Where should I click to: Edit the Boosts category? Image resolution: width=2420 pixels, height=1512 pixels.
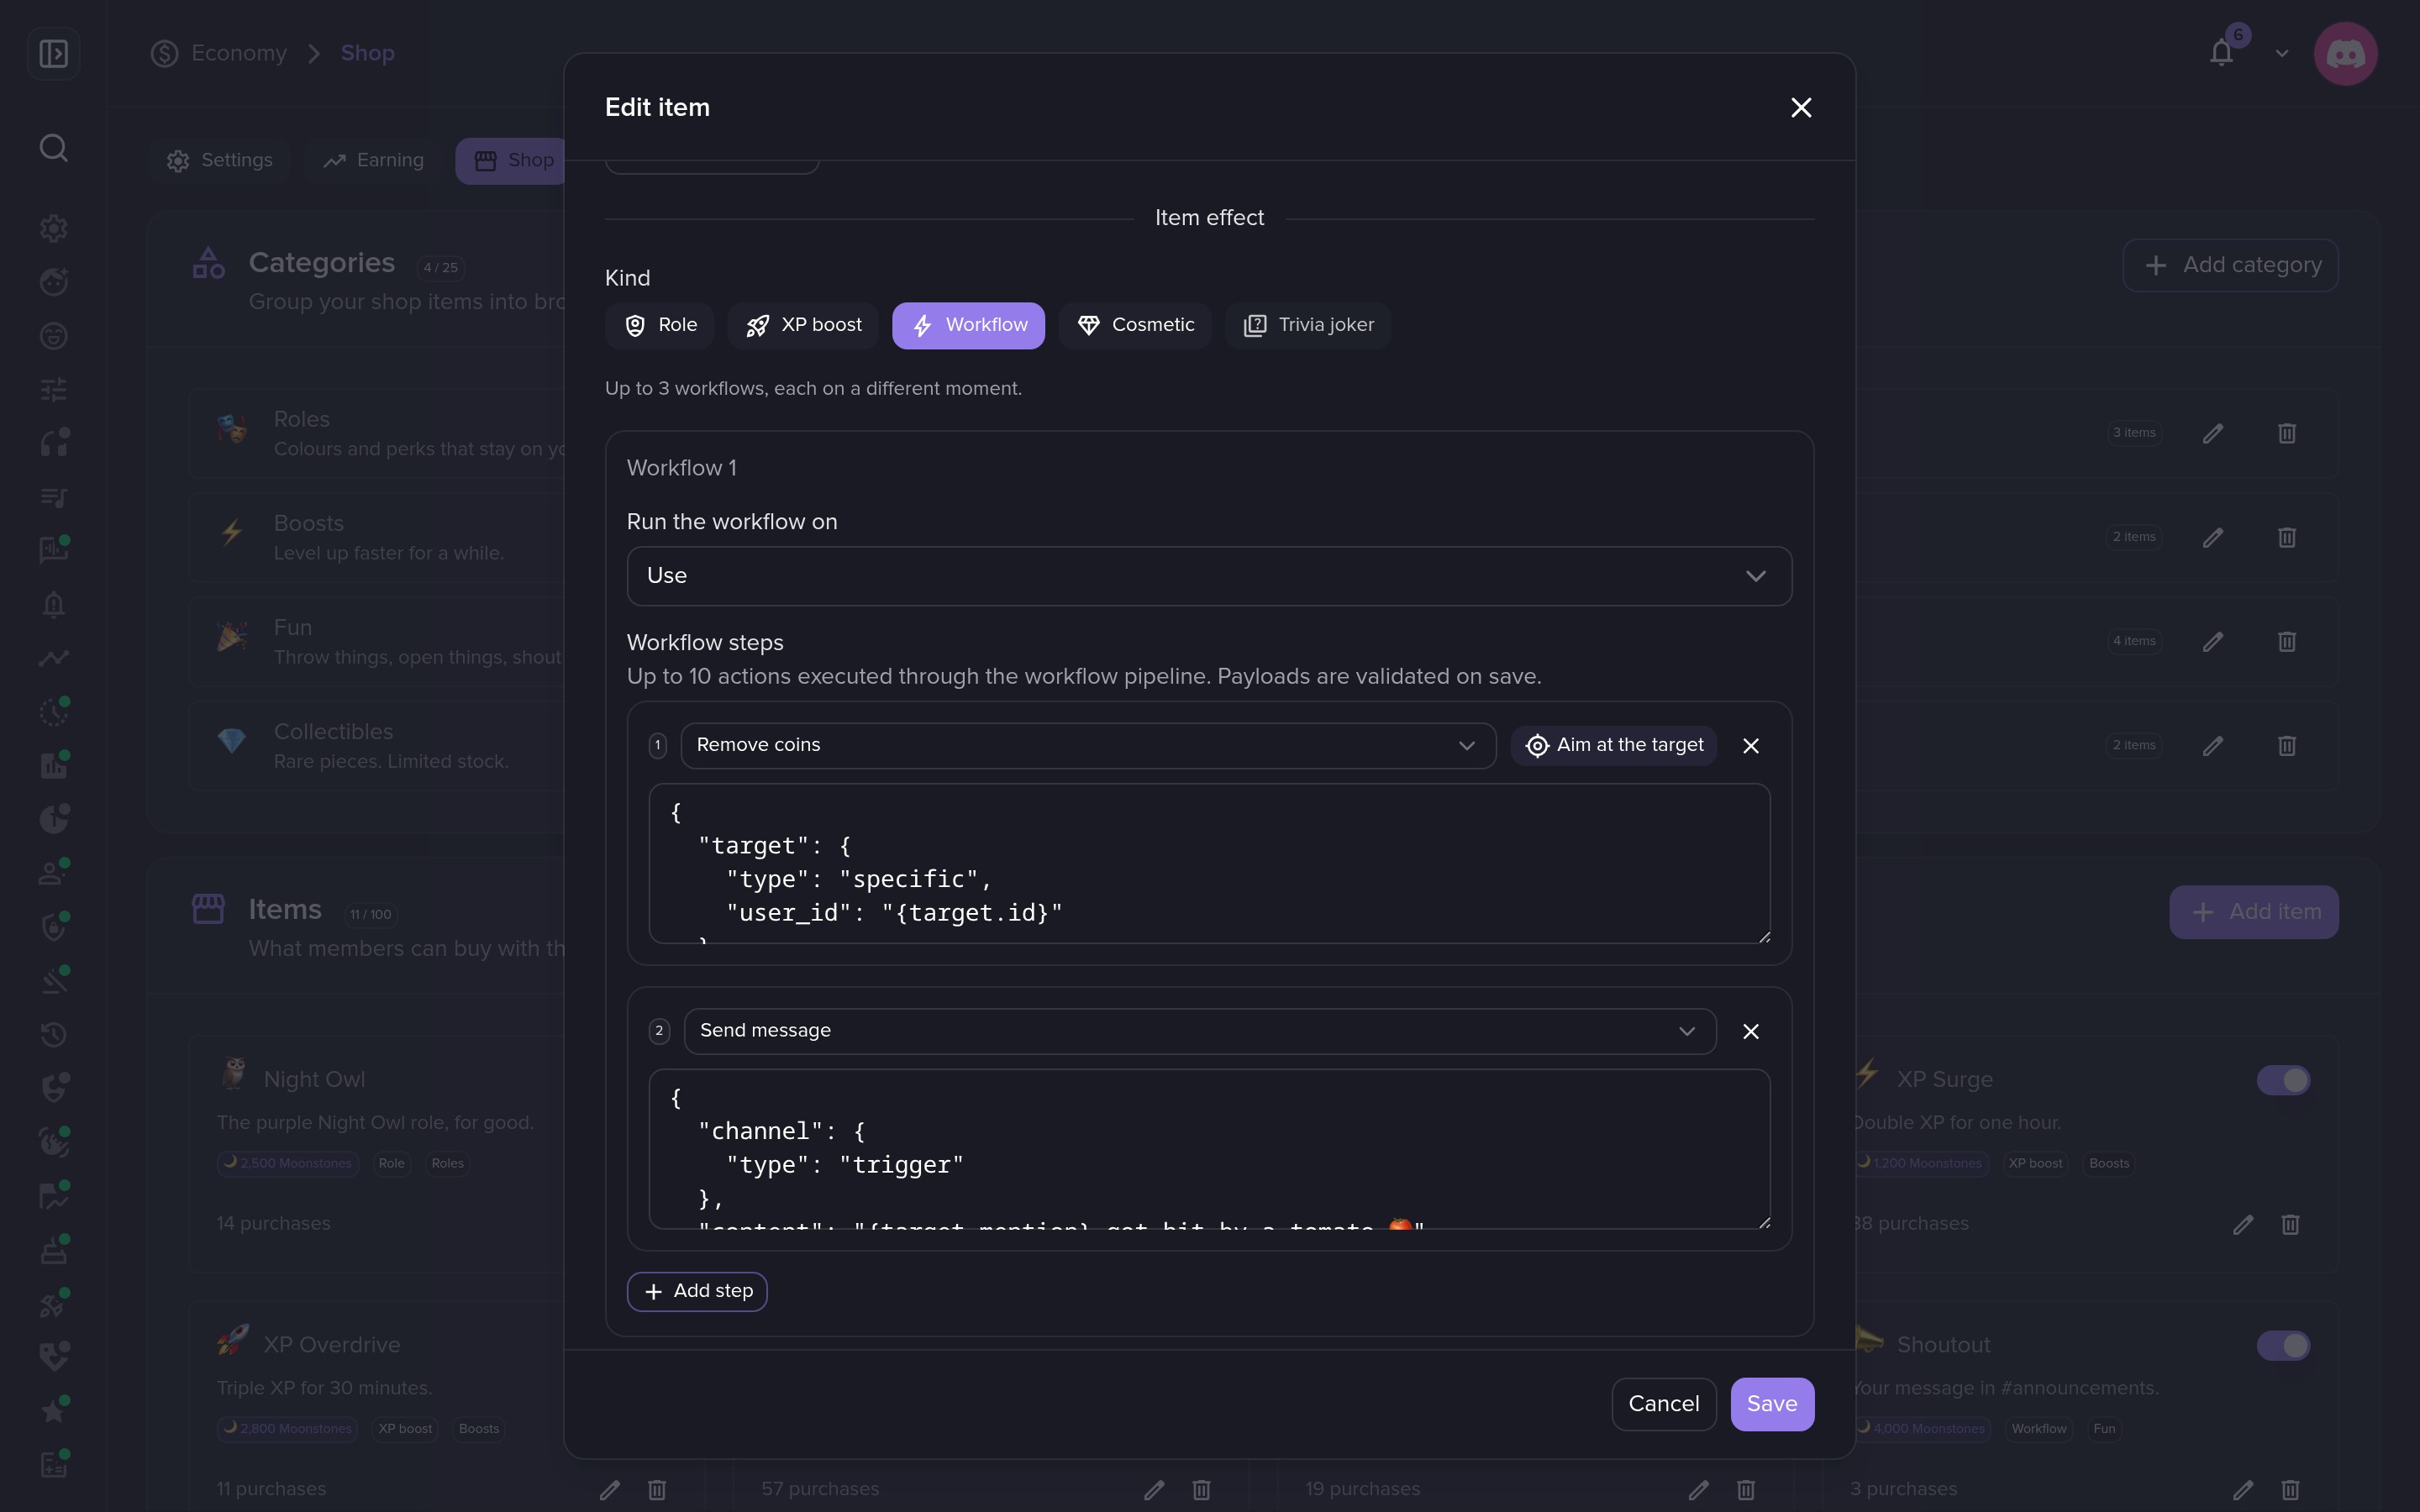pyautogui.click(x=2213, y=537)
